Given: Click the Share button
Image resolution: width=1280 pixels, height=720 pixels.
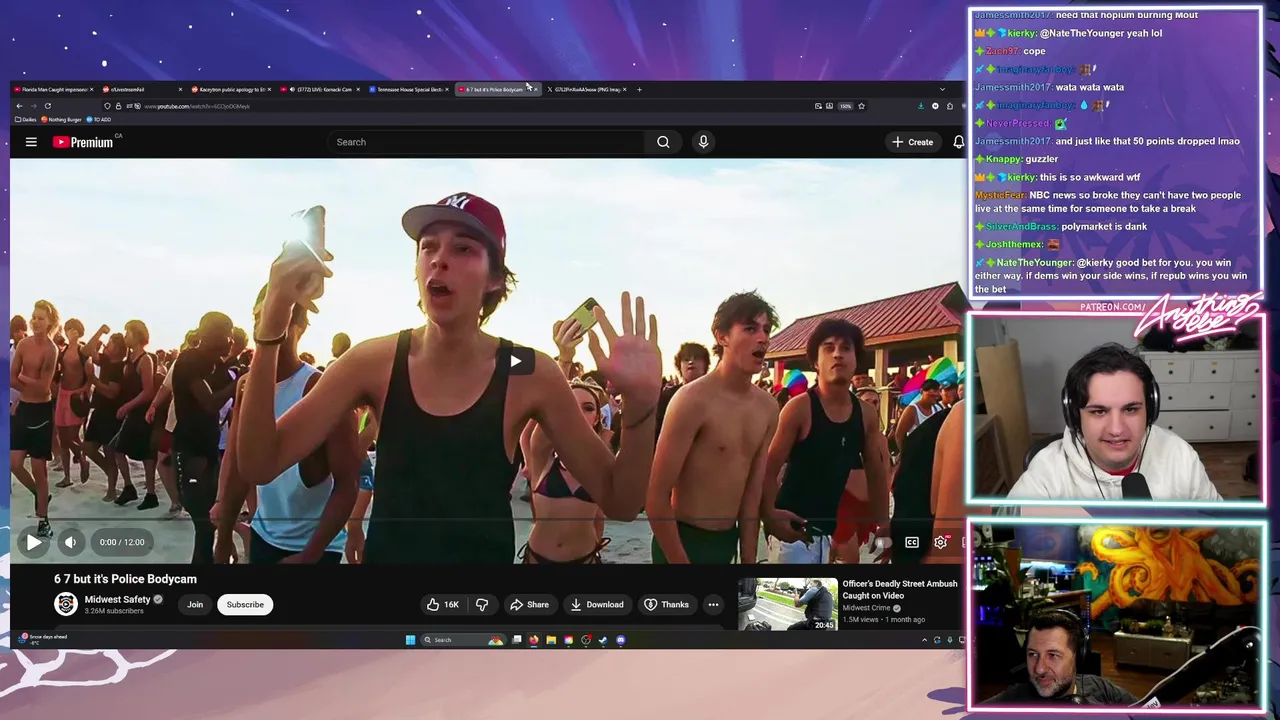Looking at the screenshot, I should 529,604.
